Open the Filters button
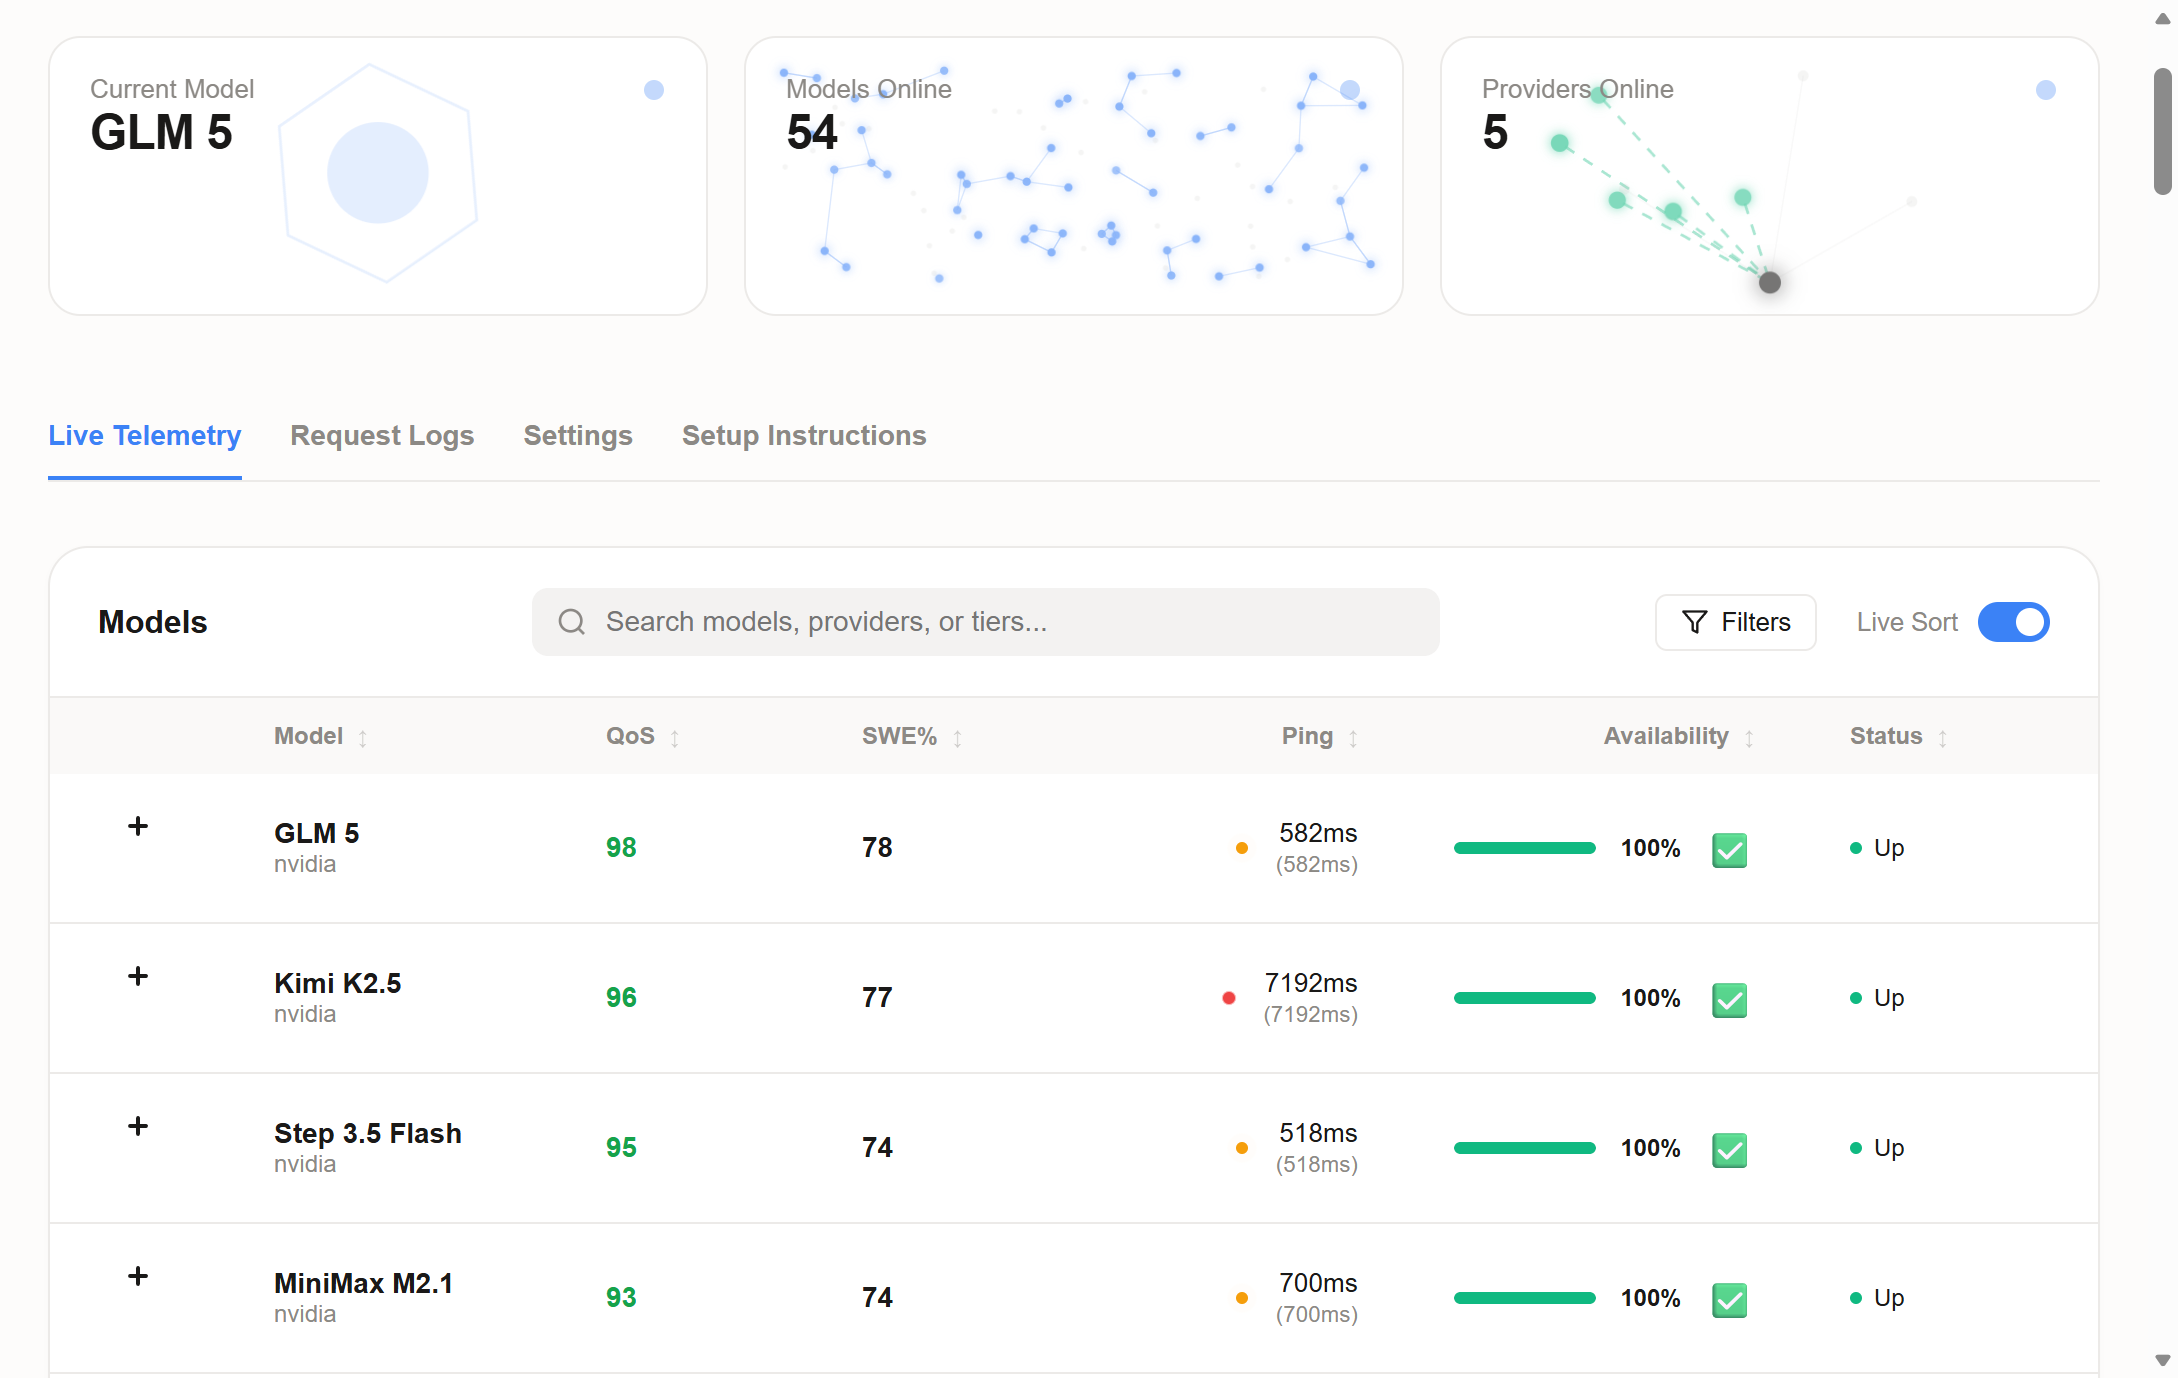Viewport: 2178px width, 1378px height. [x=1736, y=622]
